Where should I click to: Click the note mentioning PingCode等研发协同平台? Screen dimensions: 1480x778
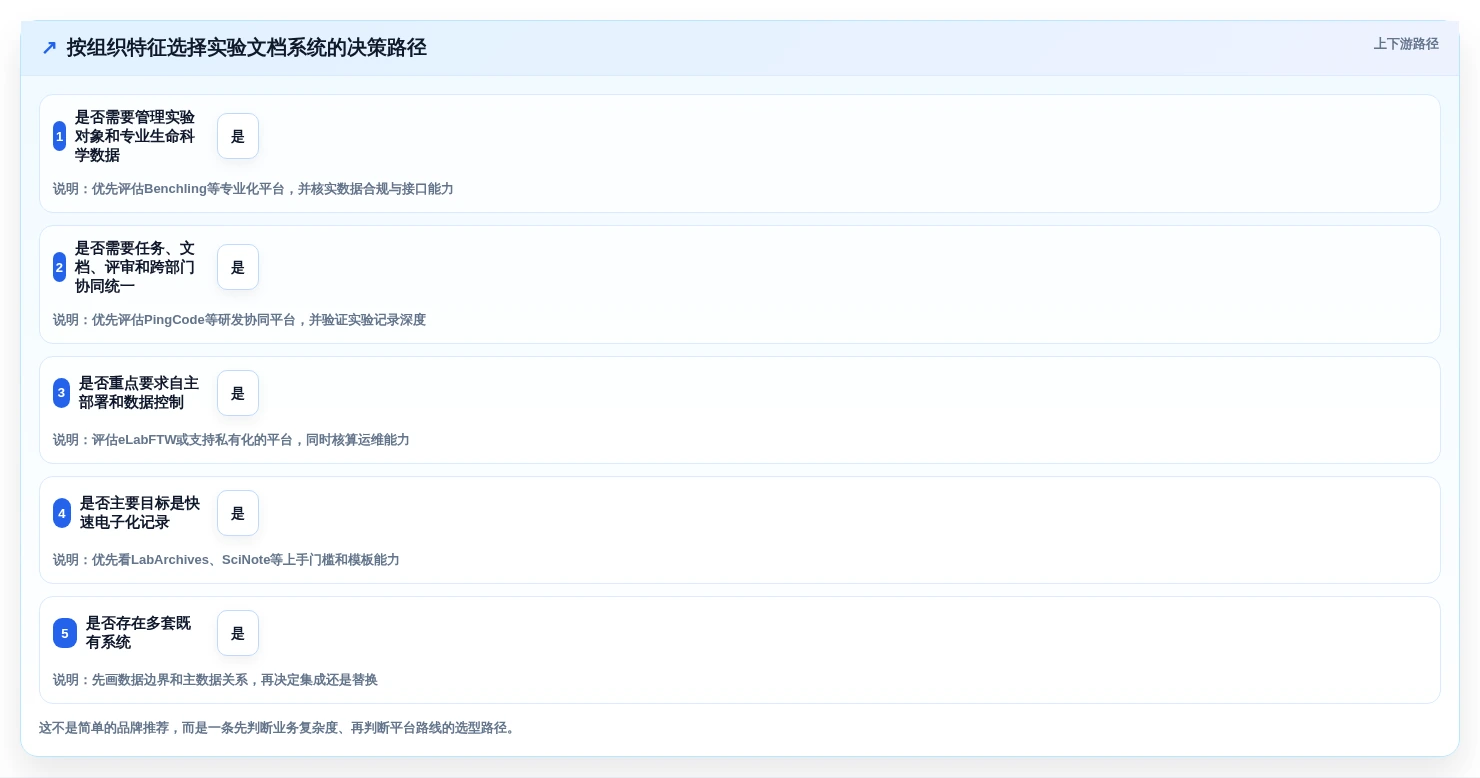tap(239, 320)
